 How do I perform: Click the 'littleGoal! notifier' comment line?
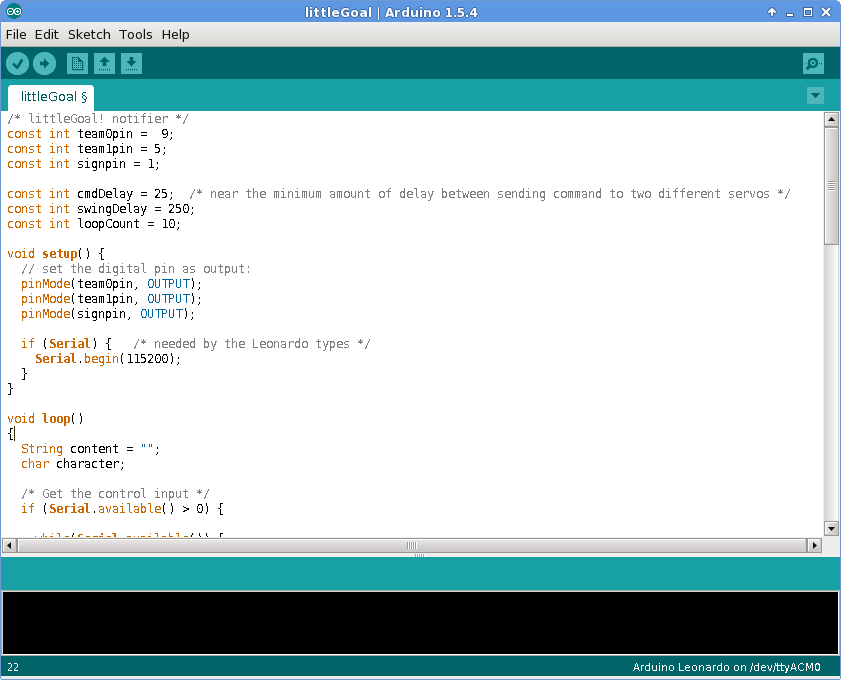pyautogui.click(x=98, y=119)
